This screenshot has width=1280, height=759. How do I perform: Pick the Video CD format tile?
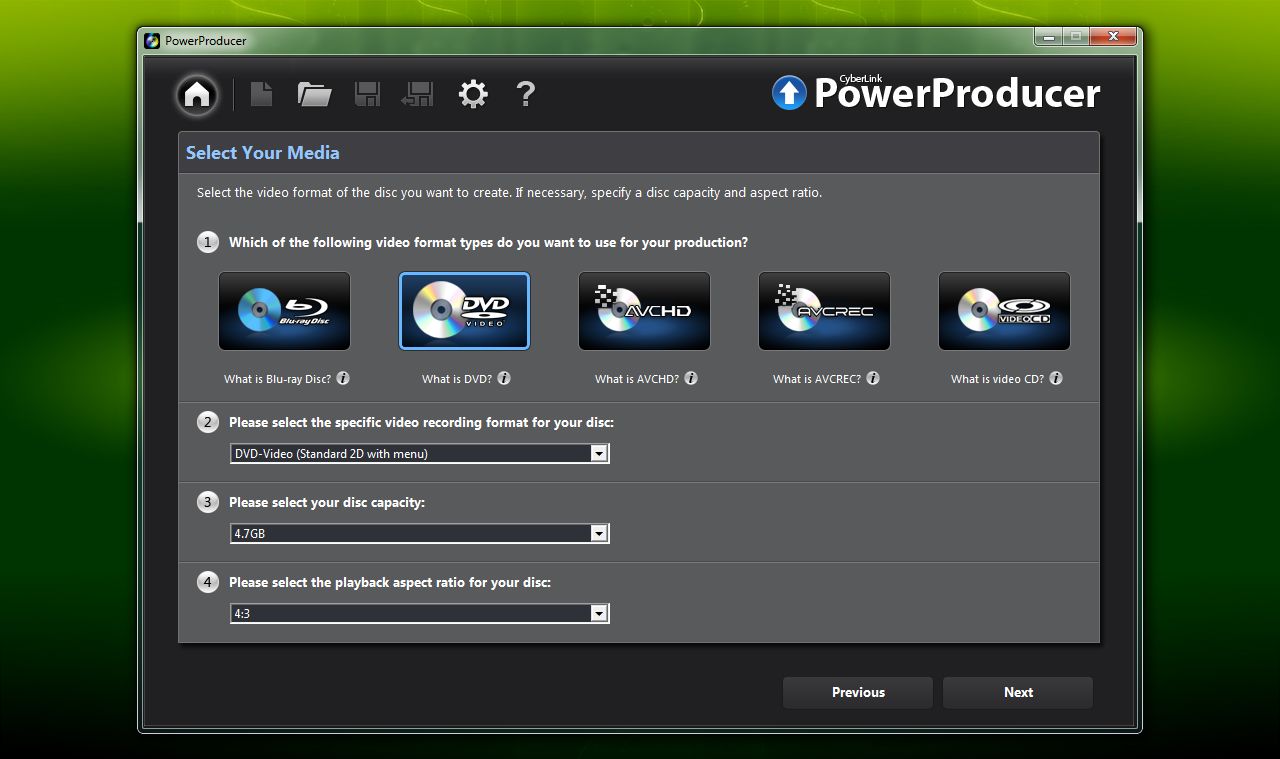pos(1004,311)
